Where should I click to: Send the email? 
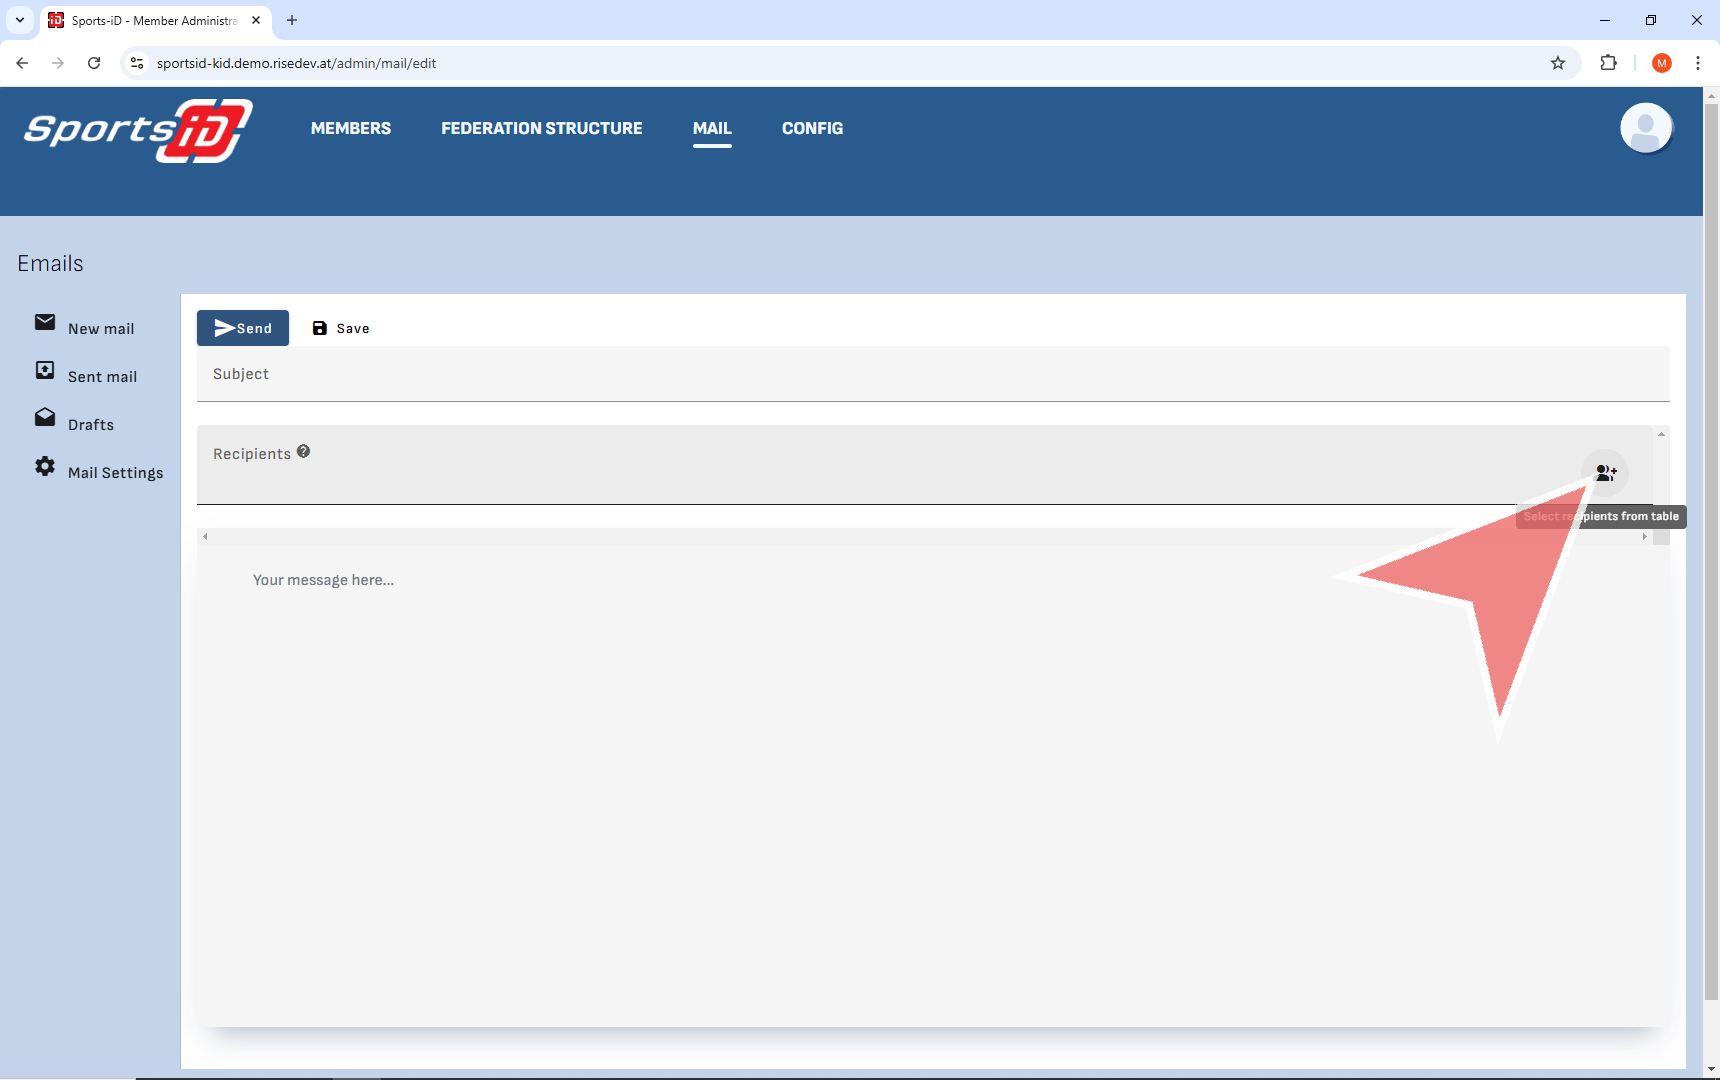(x=243, y=328)
